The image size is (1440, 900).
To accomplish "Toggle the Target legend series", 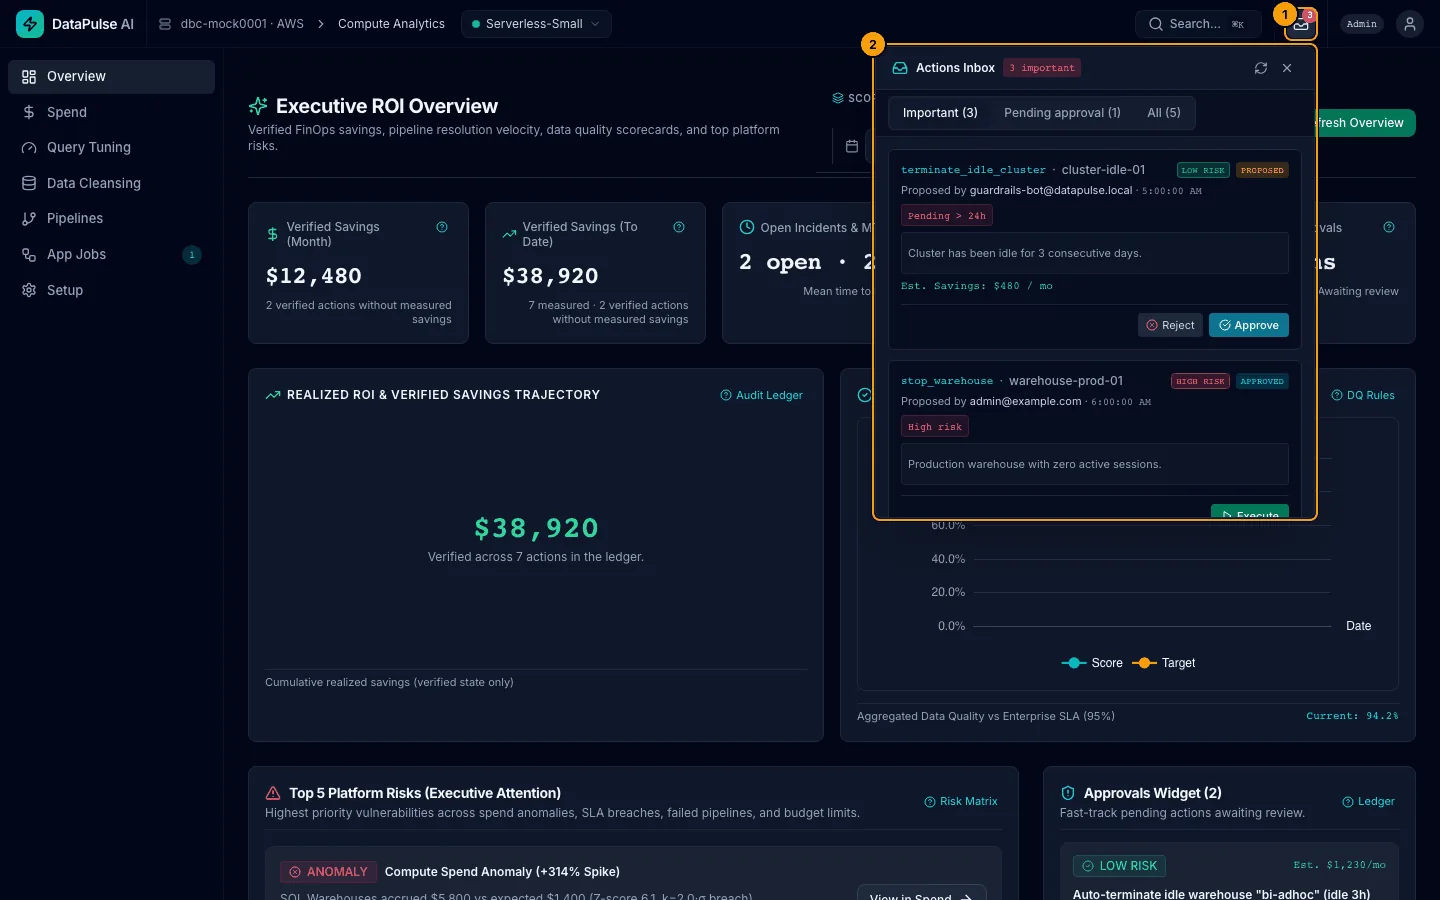I will coord(1164,663).
